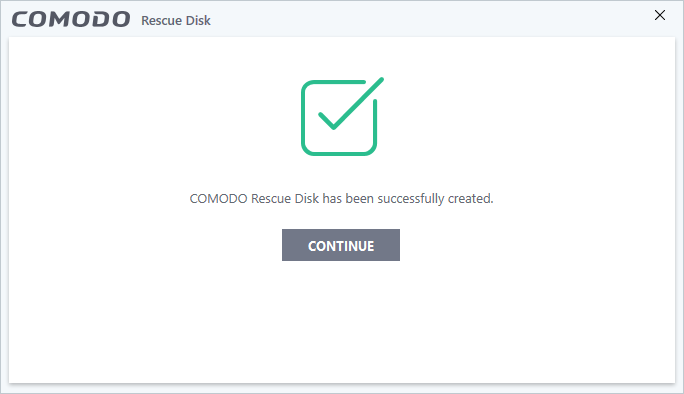
Task: Confirm rescue disk creation with CONTINUE
Action: [341, 245]
